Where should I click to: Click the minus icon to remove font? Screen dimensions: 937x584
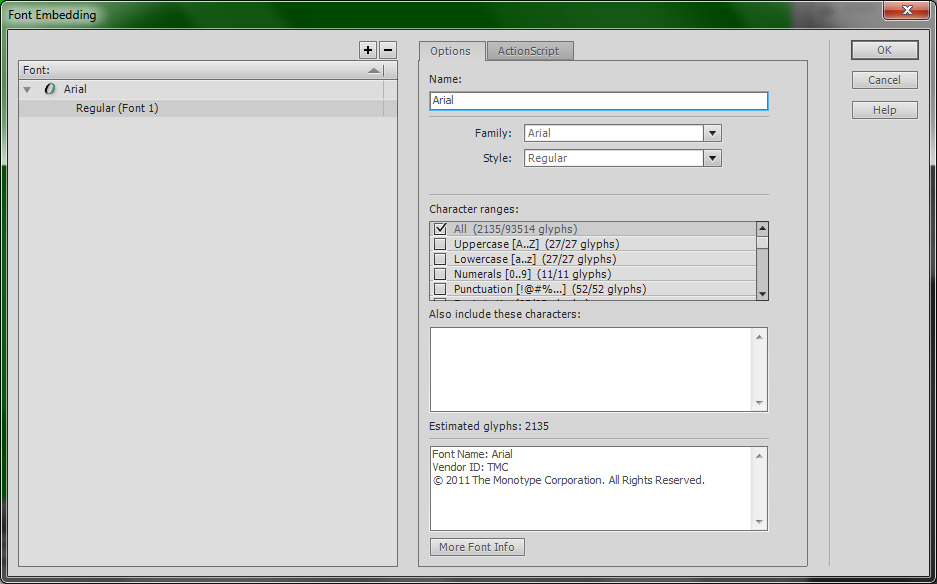388,50
